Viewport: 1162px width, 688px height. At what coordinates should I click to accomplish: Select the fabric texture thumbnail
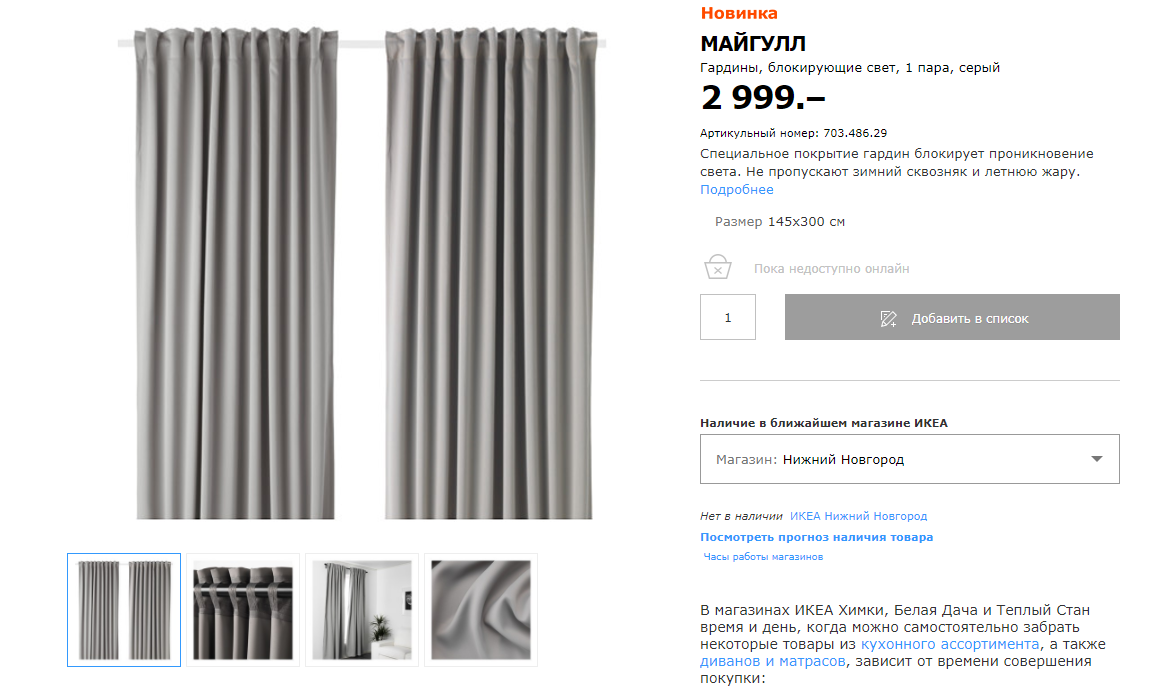click(x=481, y=609)
